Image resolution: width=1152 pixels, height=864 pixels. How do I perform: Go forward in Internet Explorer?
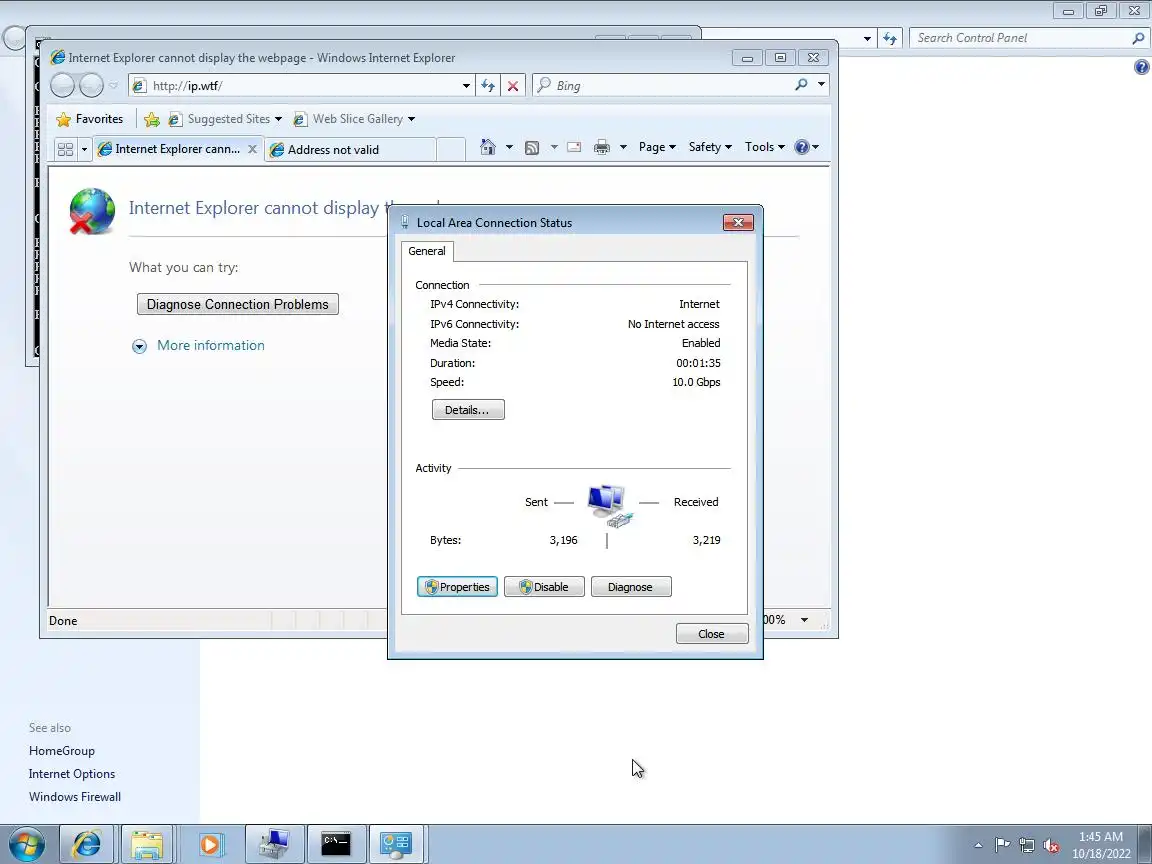pyautogui.click(x=91, y=86)
